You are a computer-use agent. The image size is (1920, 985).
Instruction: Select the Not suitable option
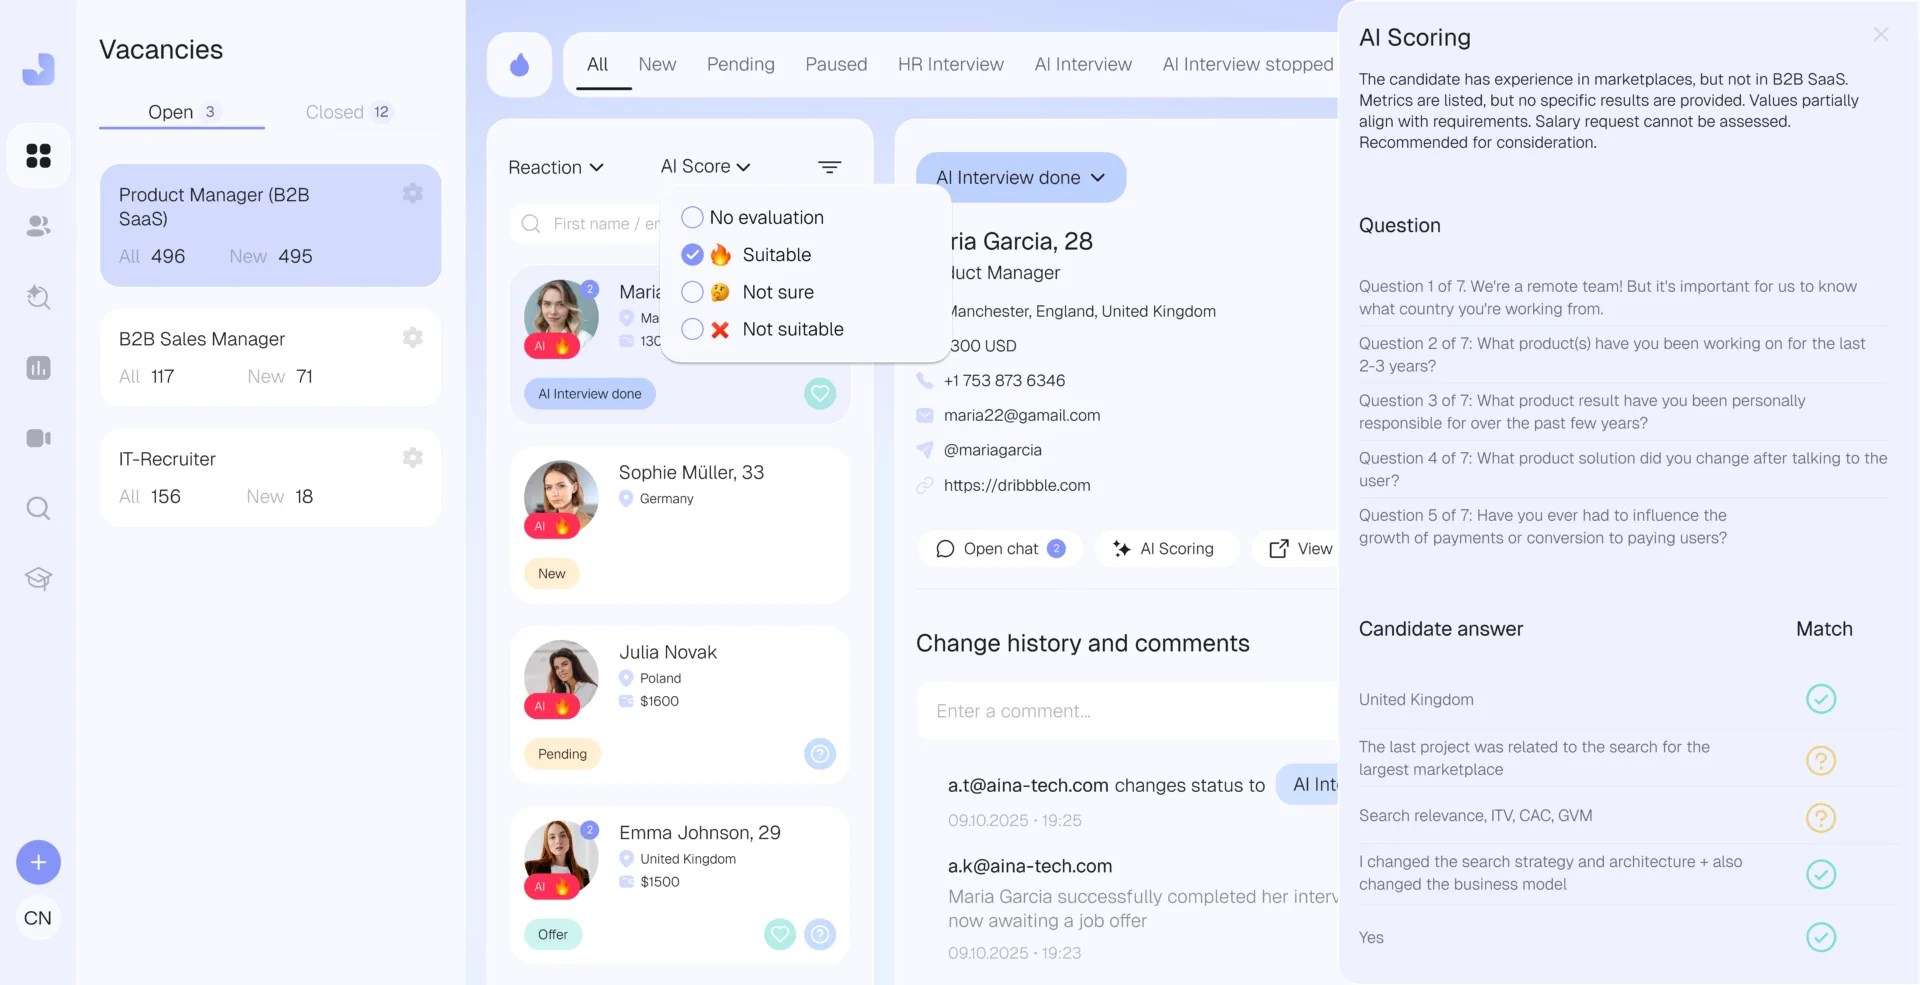[762, 329]
